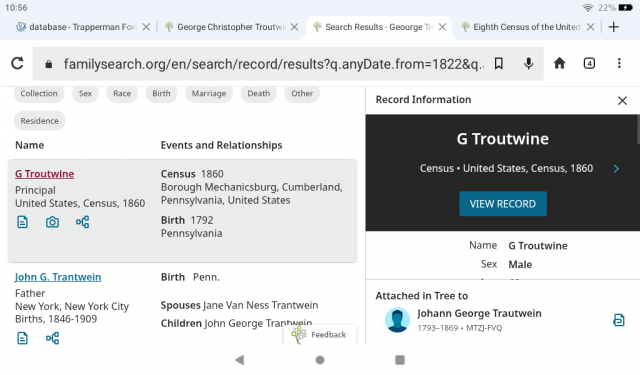Close the Eighth Census tab
The image size is (640, 375).
coord(590,27)
